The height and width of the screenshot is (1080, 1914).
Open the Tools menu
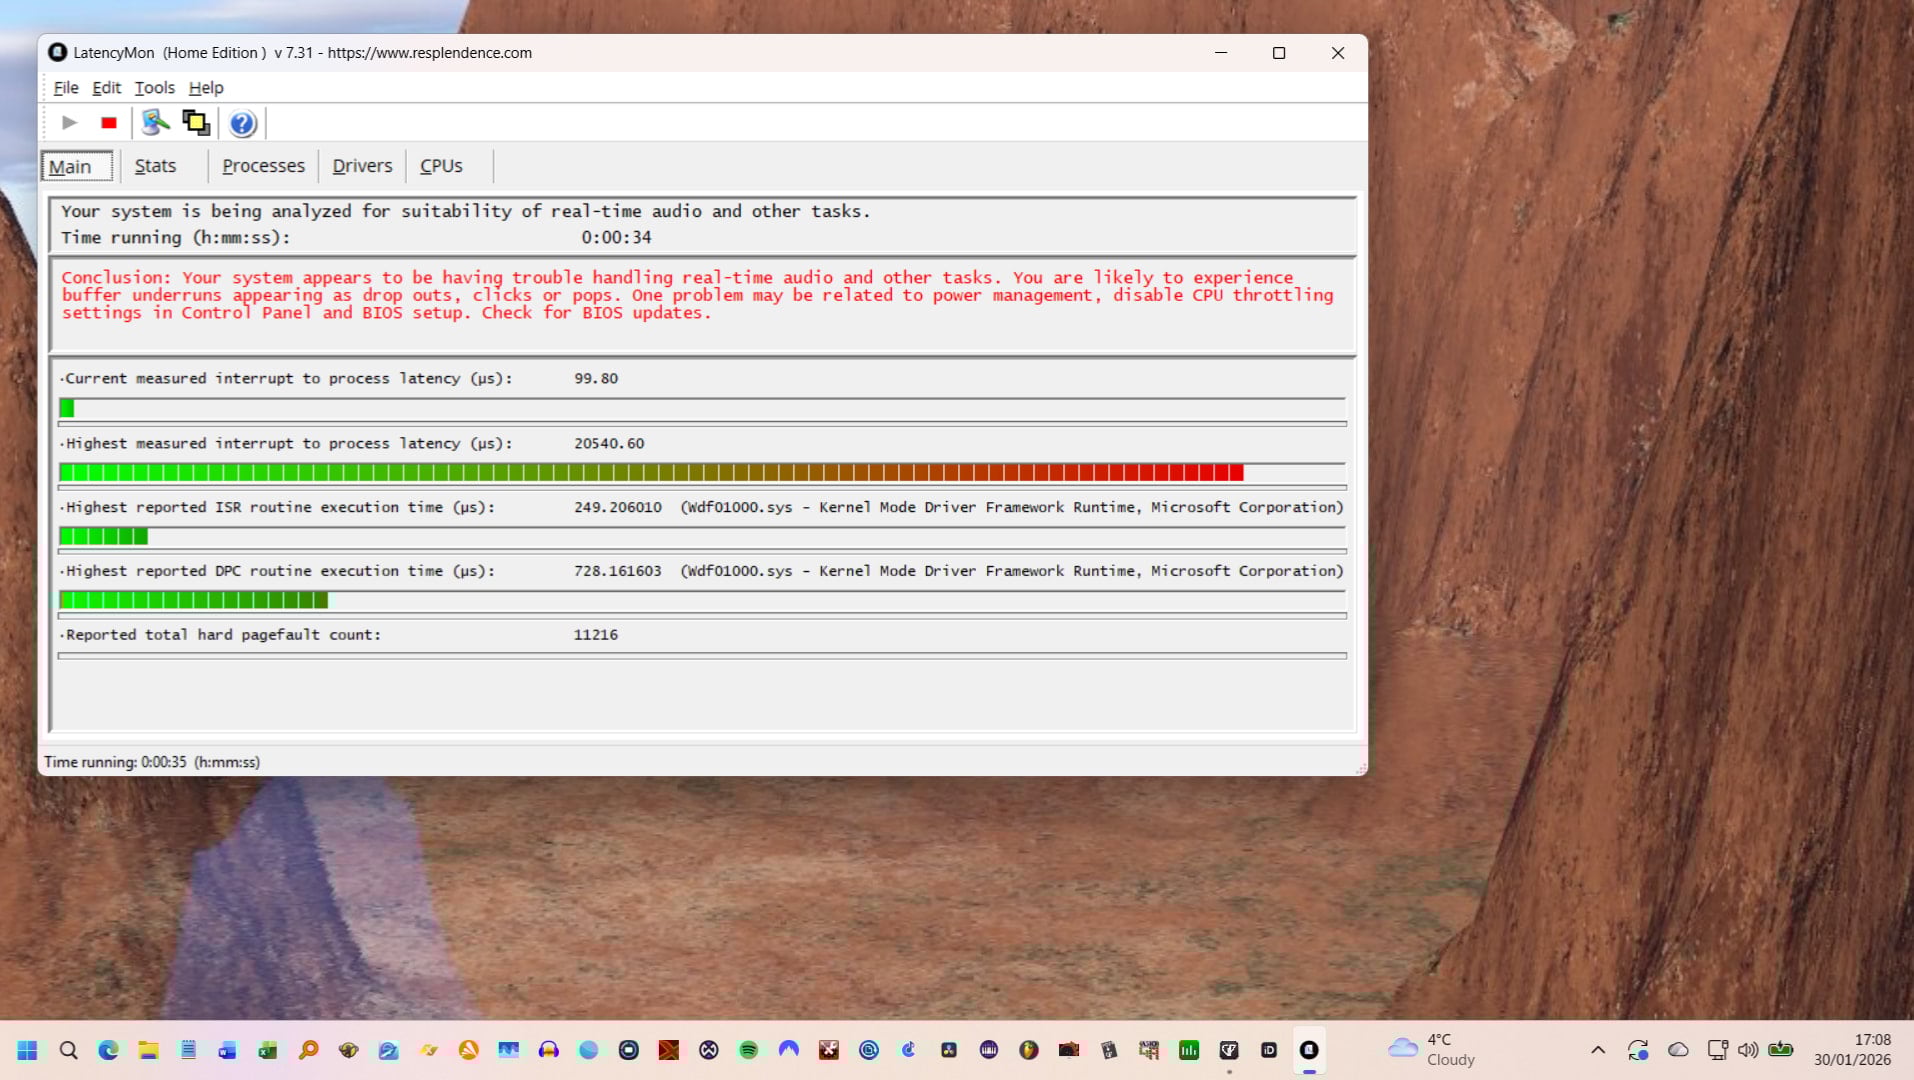[x=154, y=88]
